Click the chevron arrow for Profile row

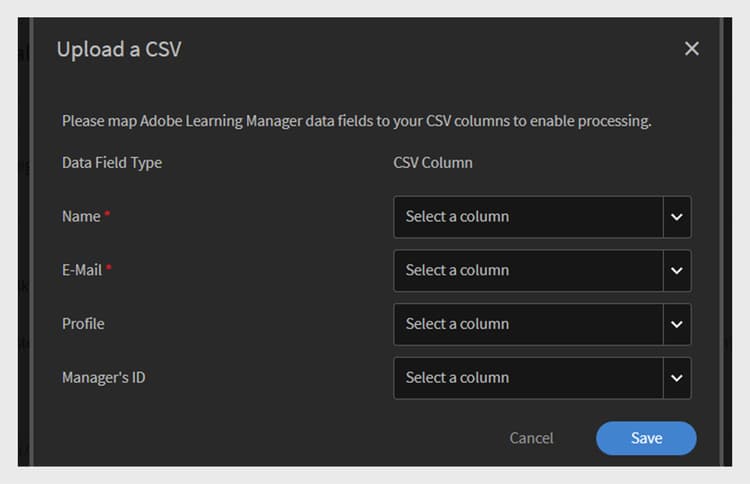click(x=677, y=324)
